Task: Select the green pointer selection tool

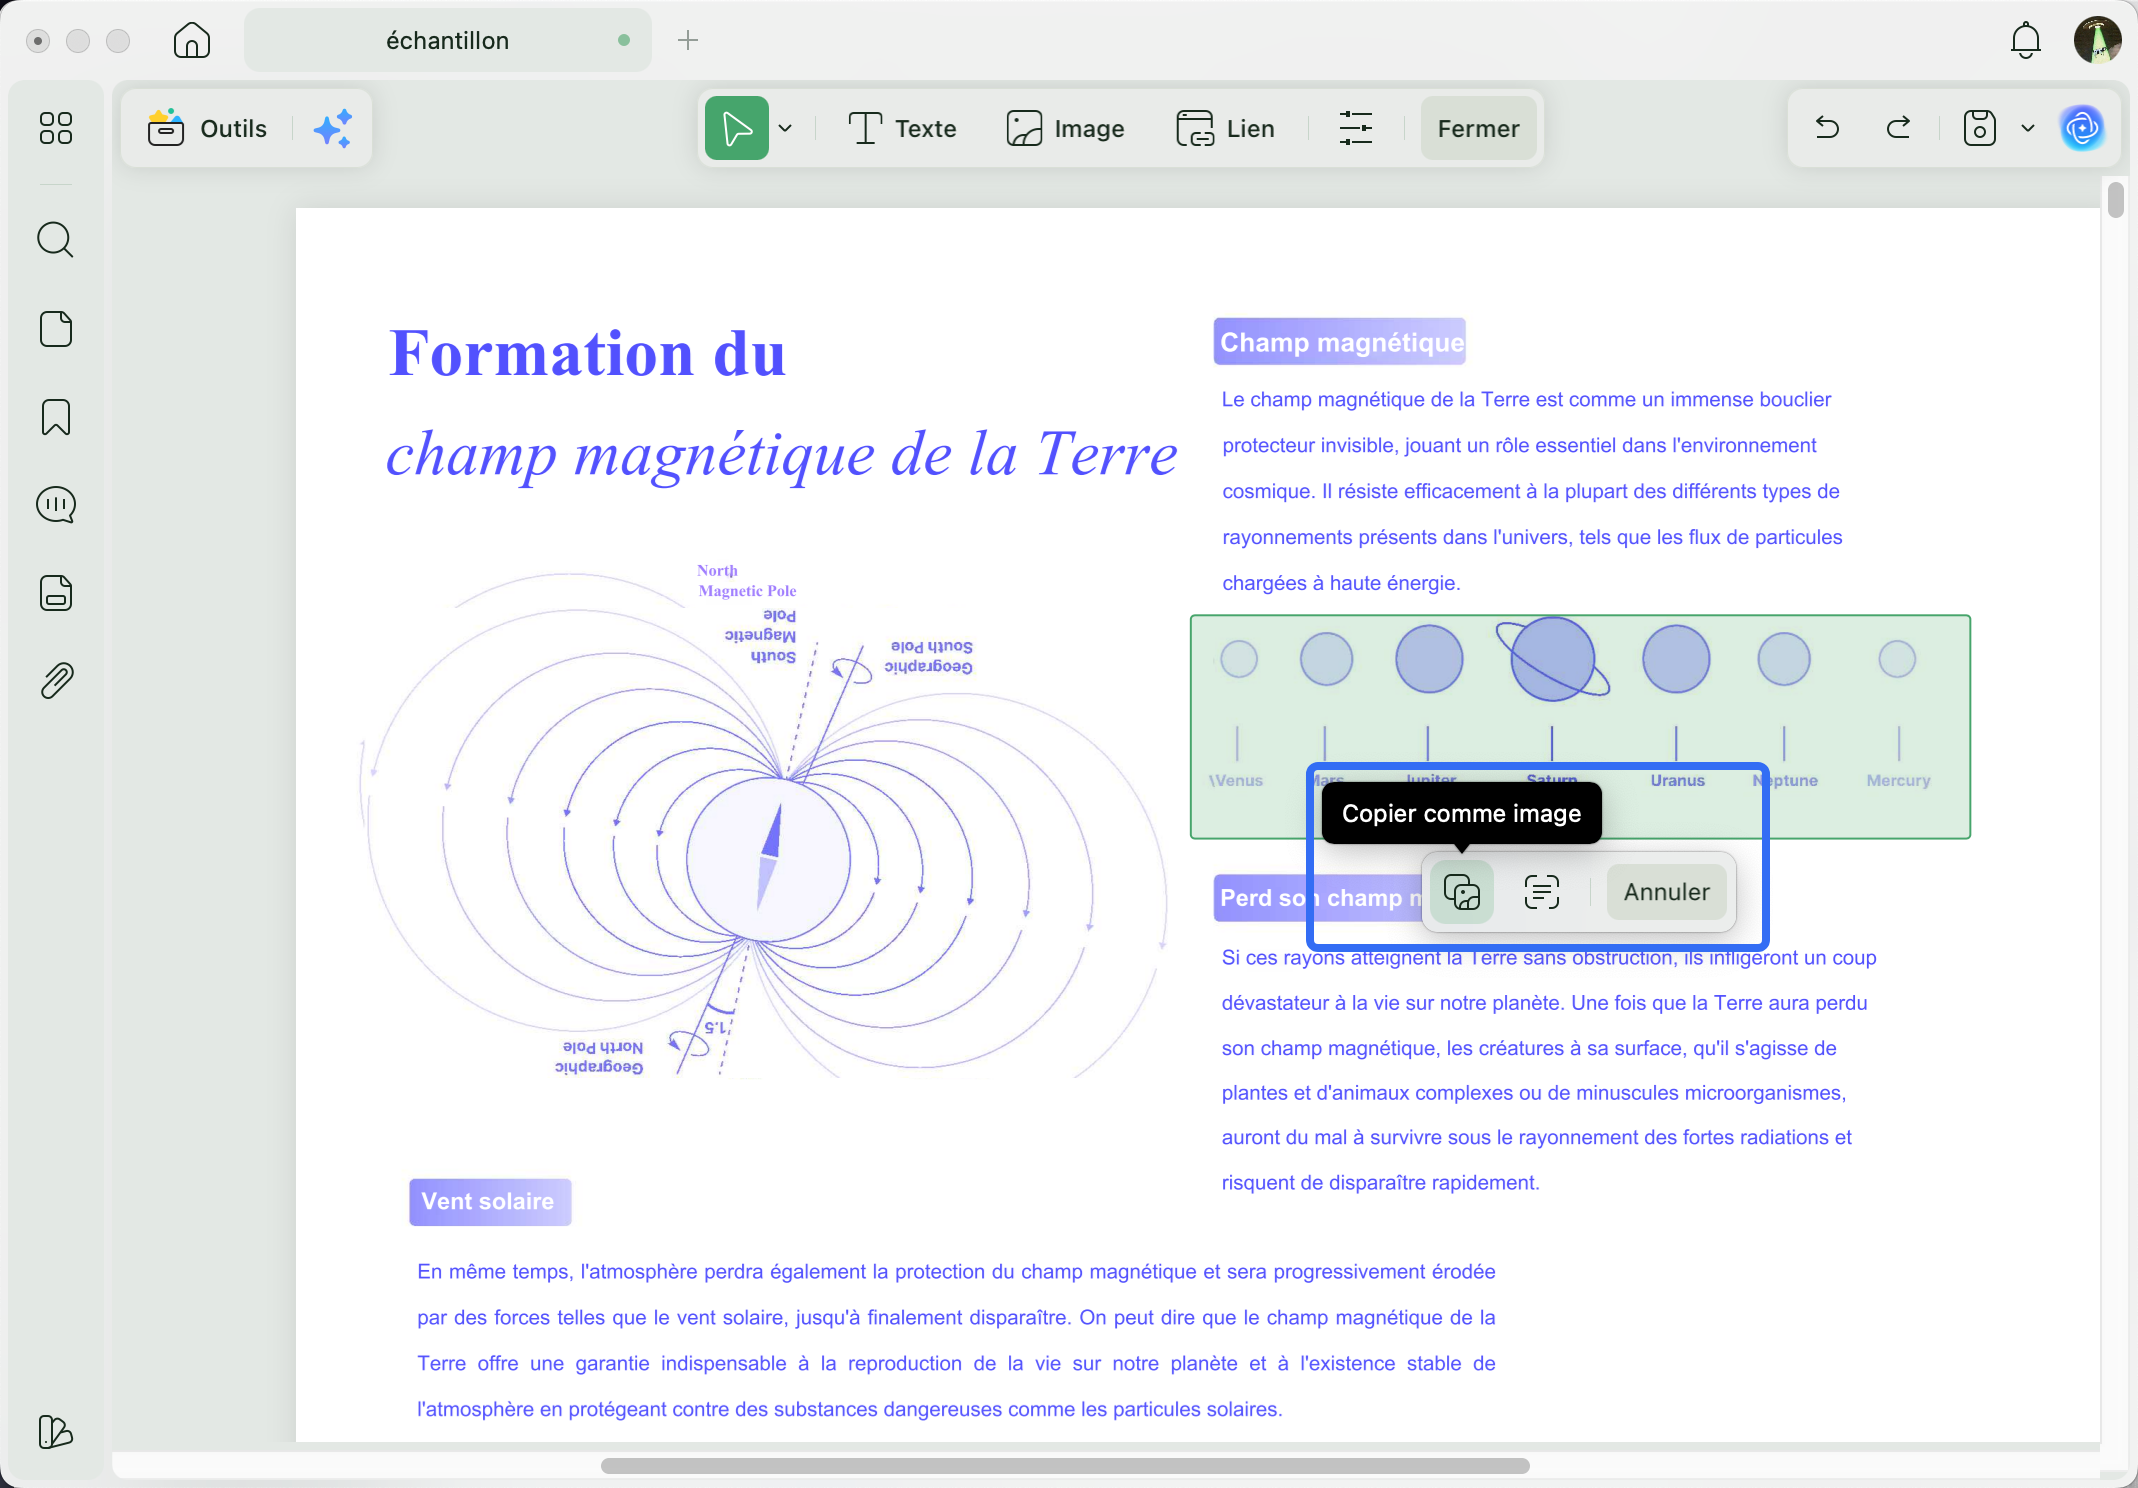Action: (737, 128)
